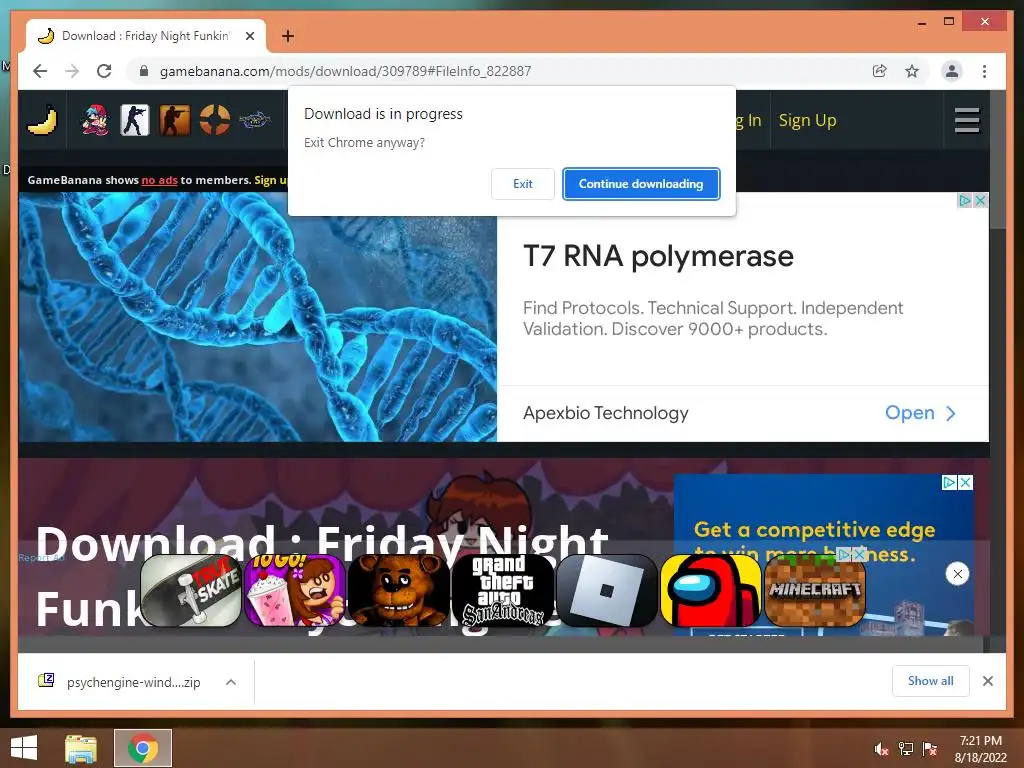Open the network tray icon
Viewport: 1024px width, 768px height.
pyautogui.click(x=906, y=749)
